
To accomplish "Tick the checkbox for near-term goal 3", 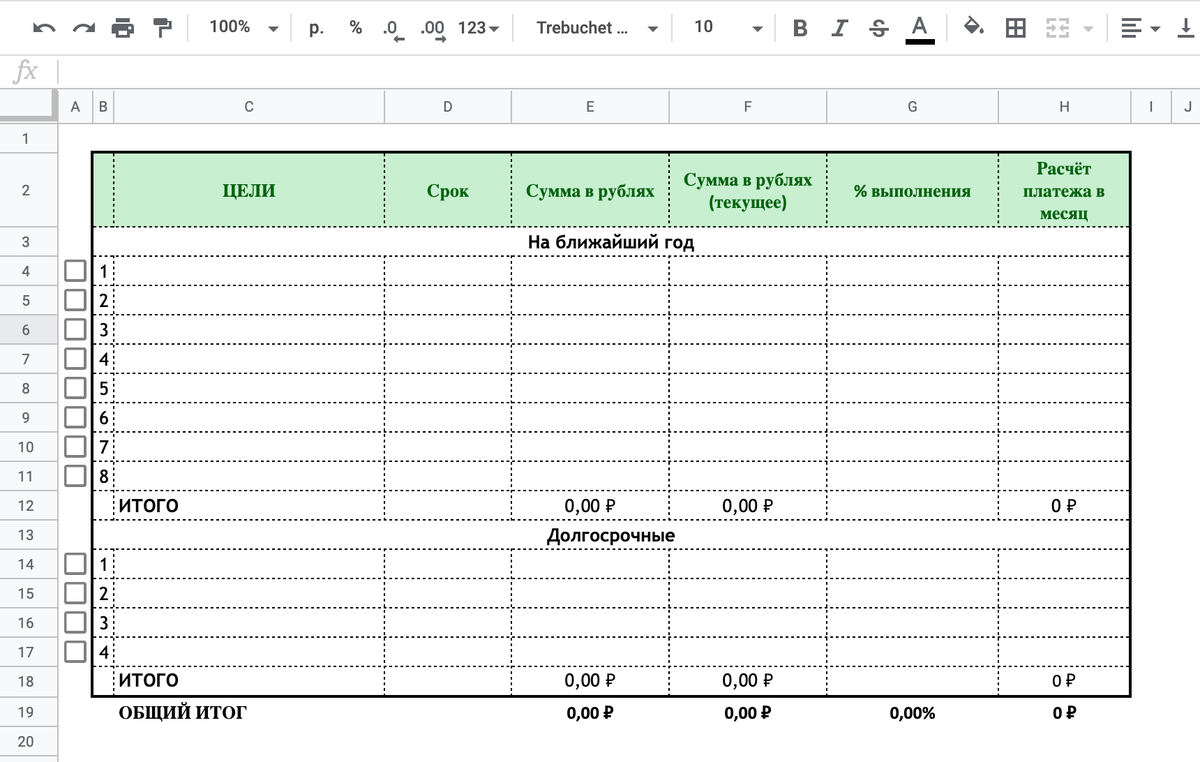I will click(75, 329).
